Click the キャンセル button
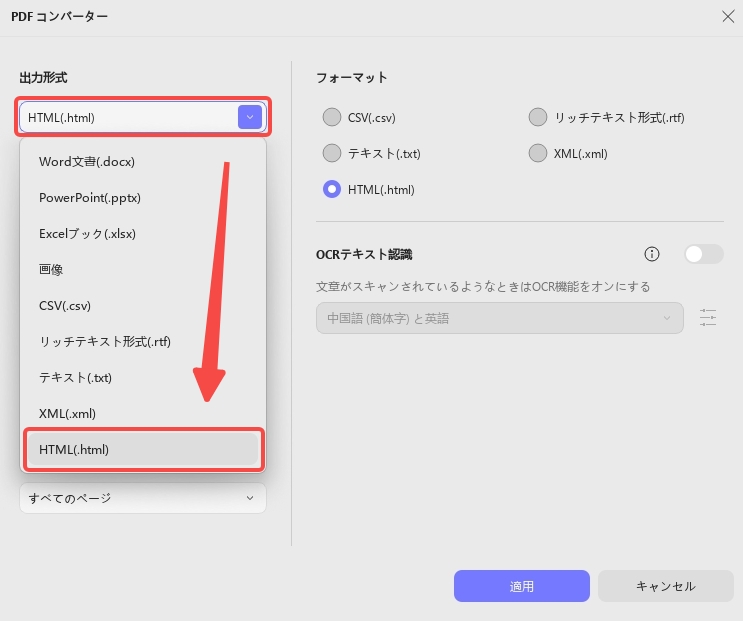The height and width of the screenshot is (621, 743). [666, 586]
